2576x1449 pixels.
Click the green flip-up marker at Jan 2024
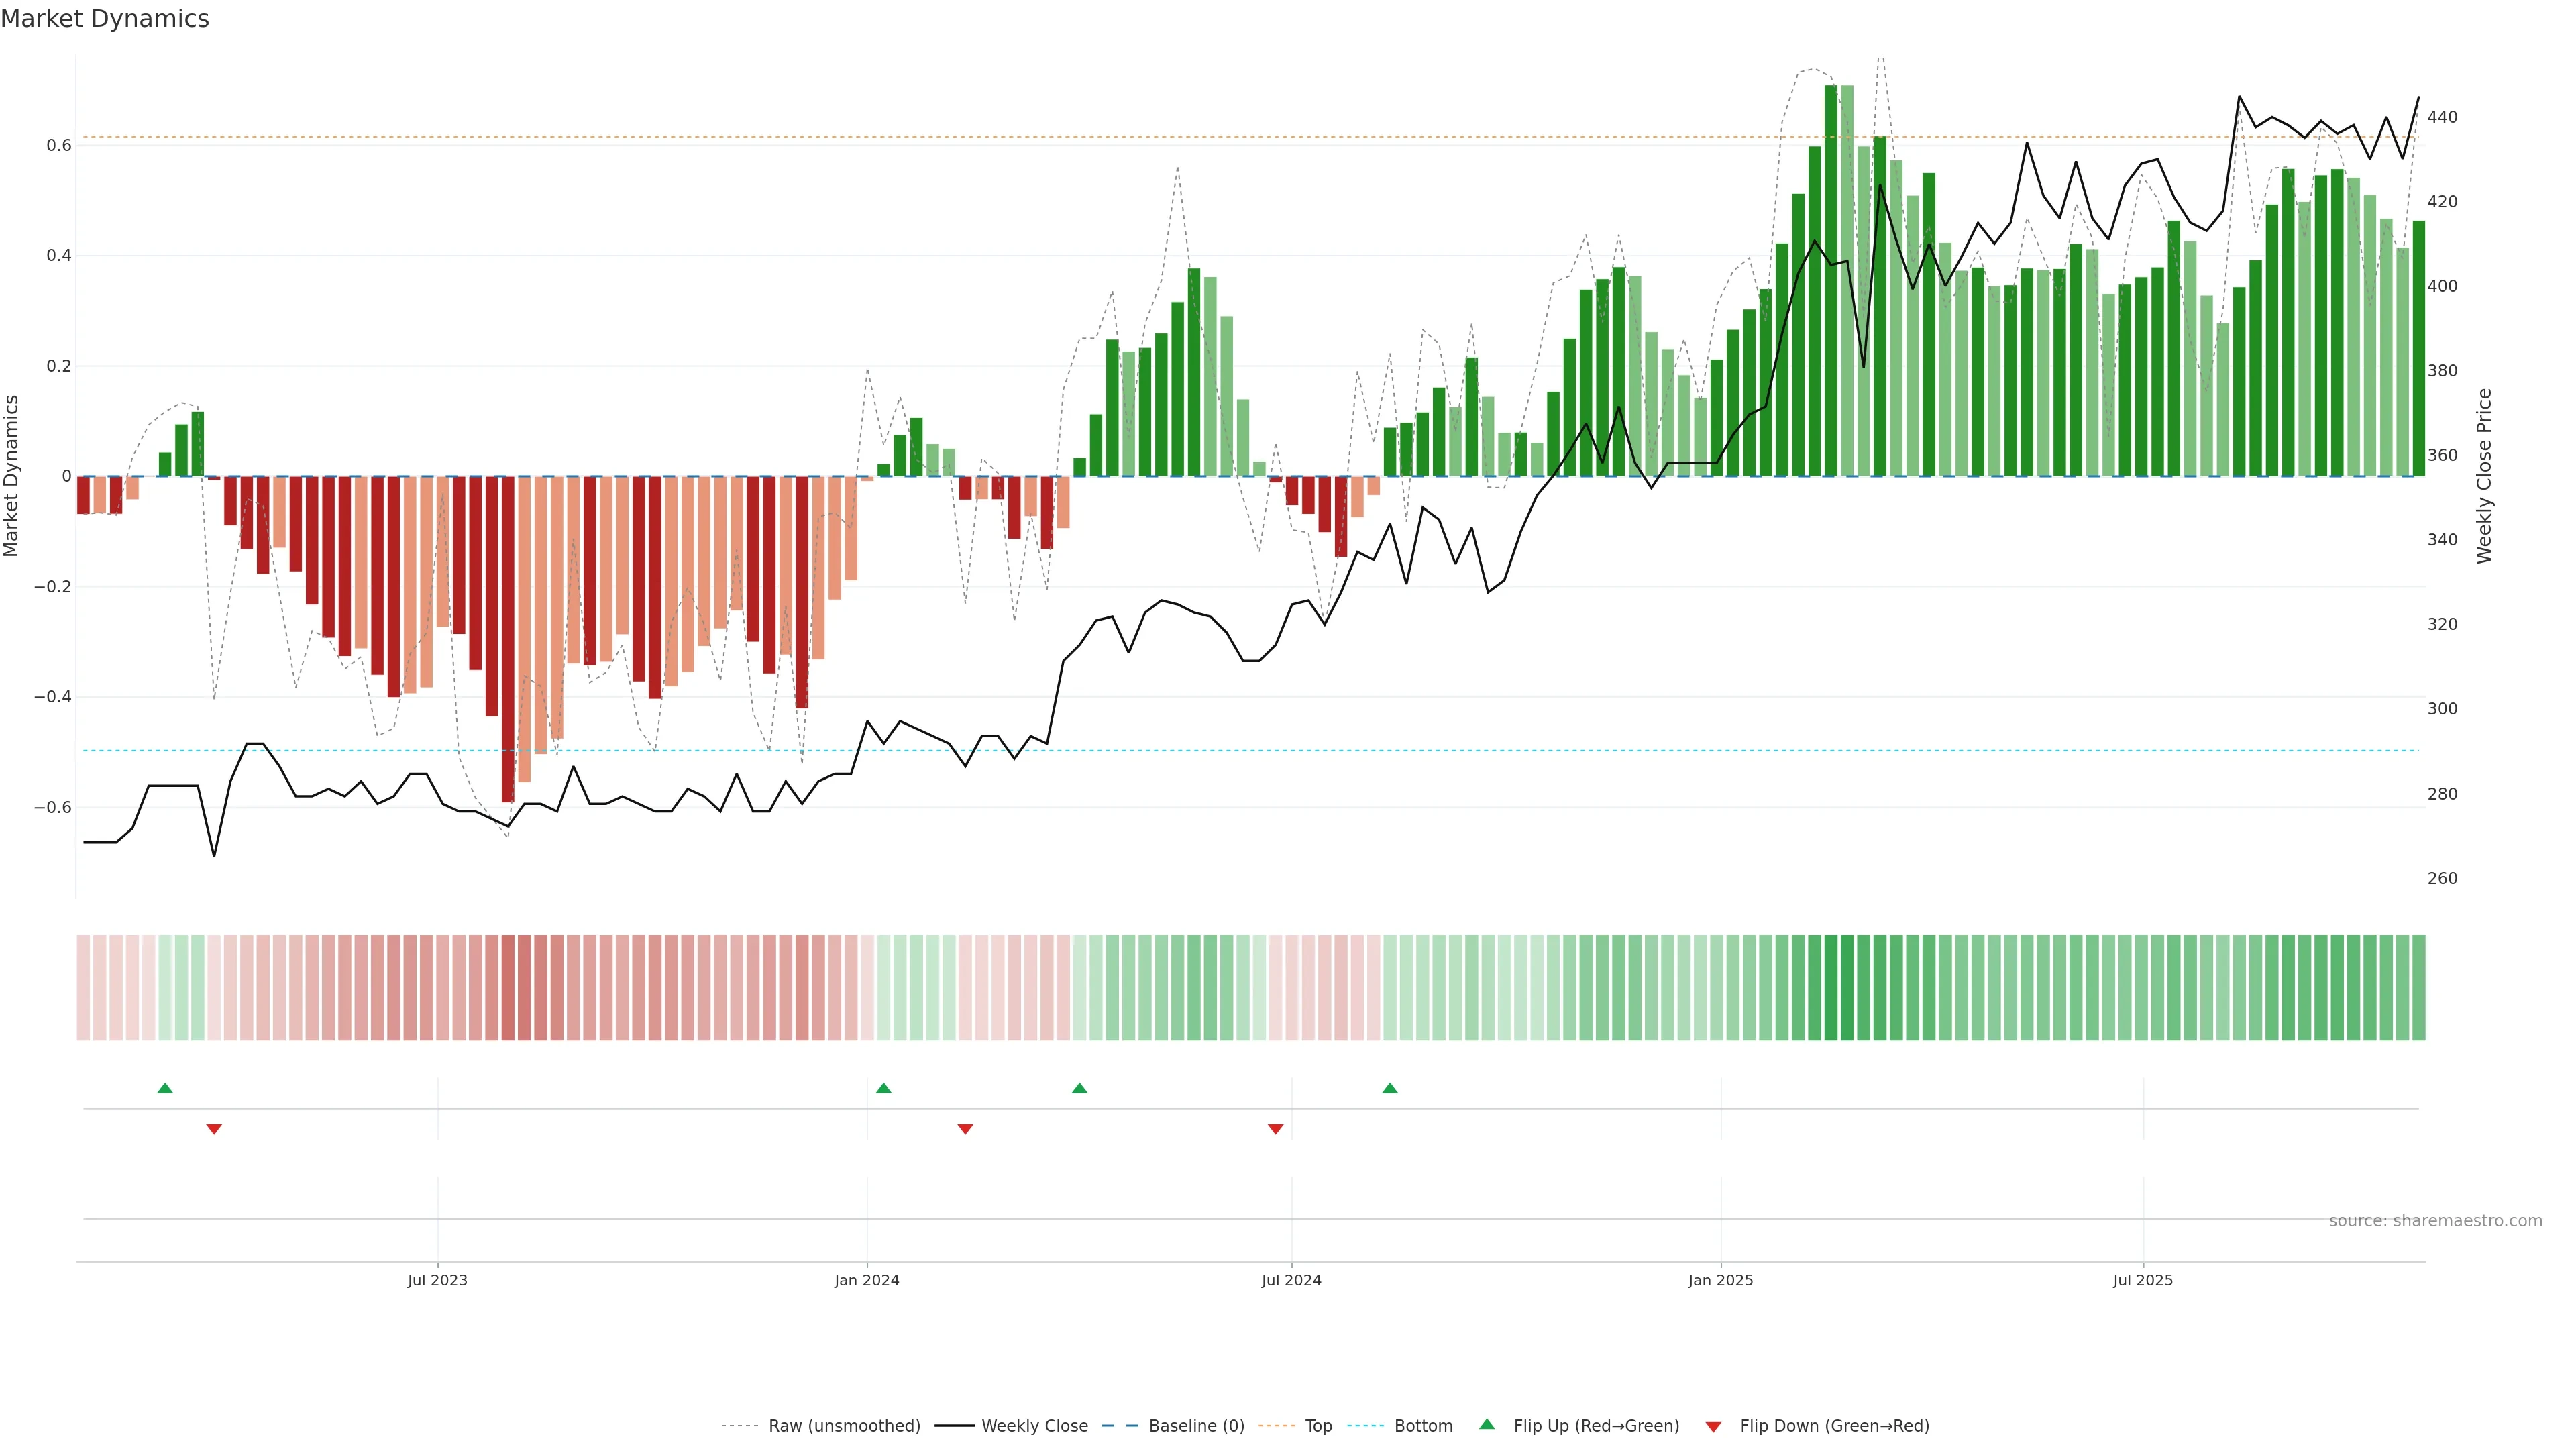click(883, 1088)
